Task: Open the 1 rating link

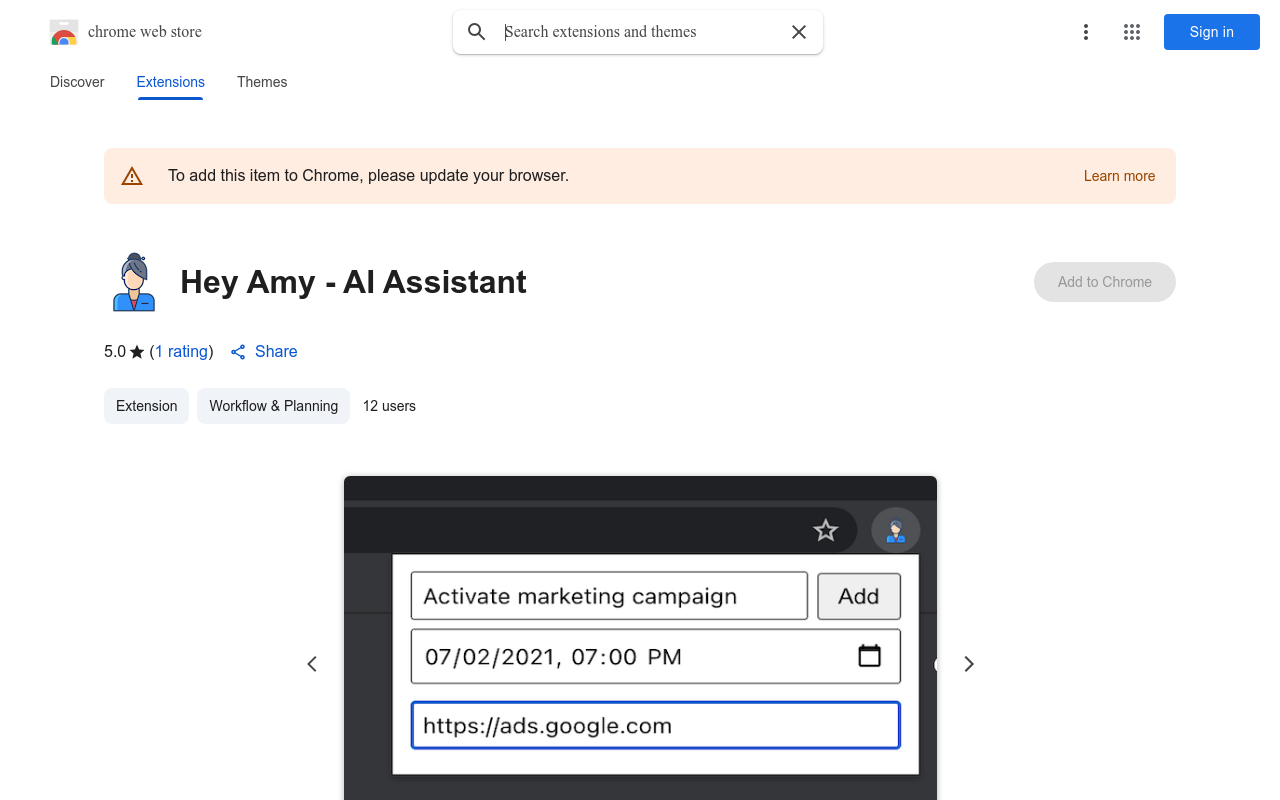Action: 182,352
